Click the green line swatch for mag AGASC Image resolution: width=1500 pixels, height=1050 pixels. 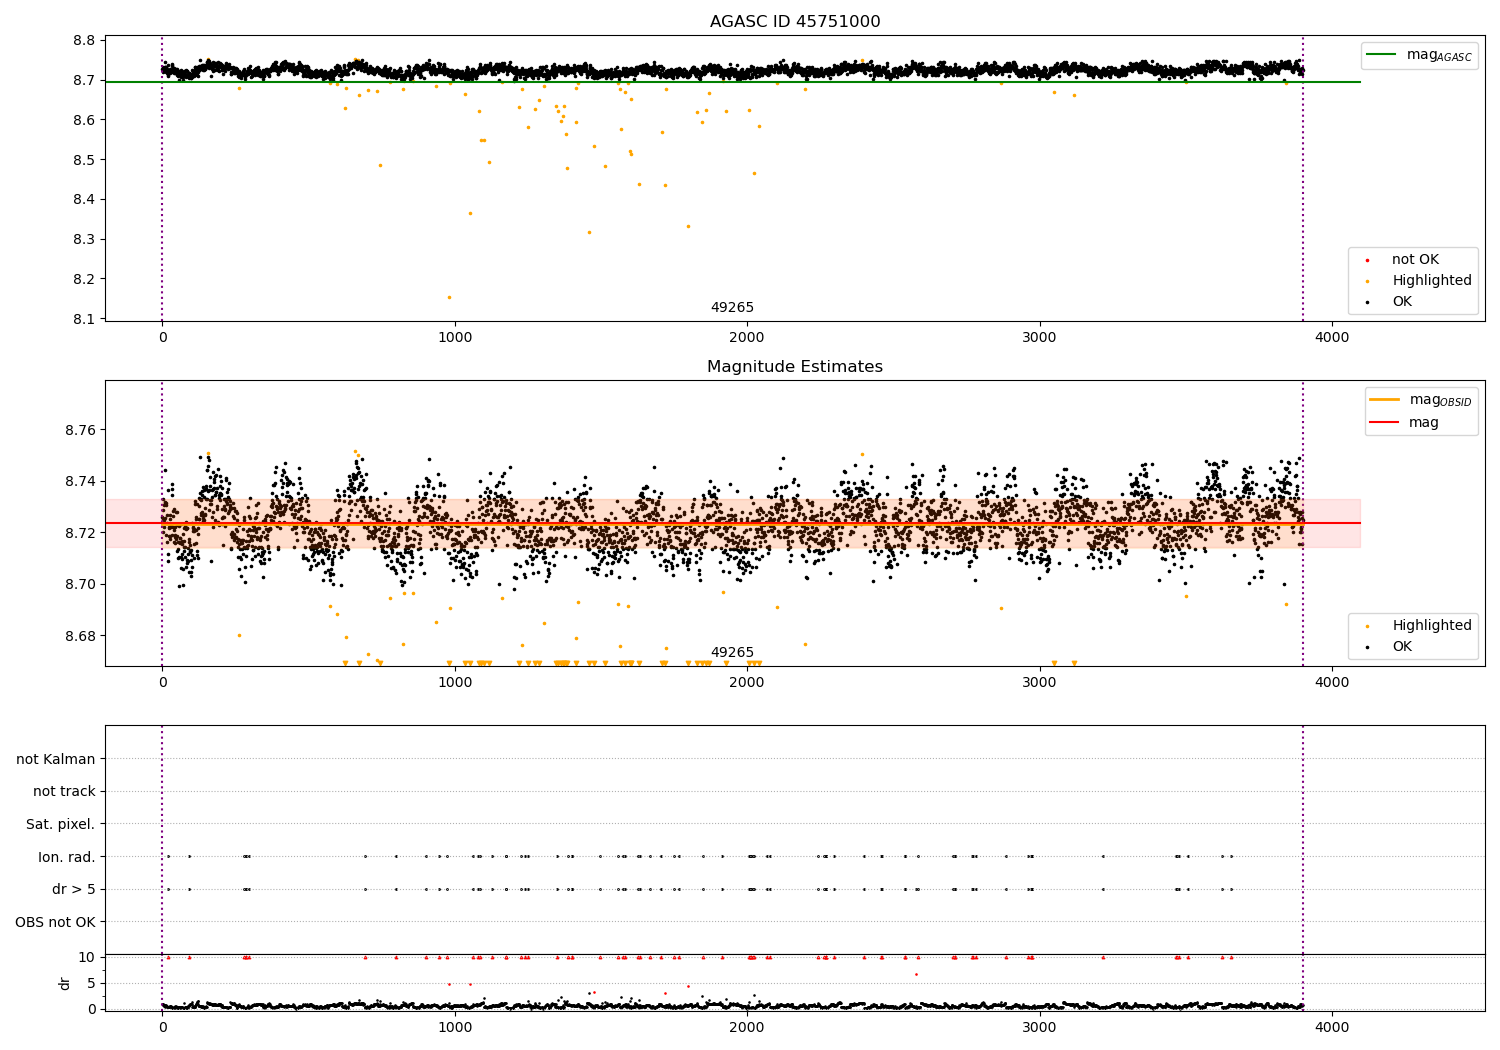coord(1382,55)
